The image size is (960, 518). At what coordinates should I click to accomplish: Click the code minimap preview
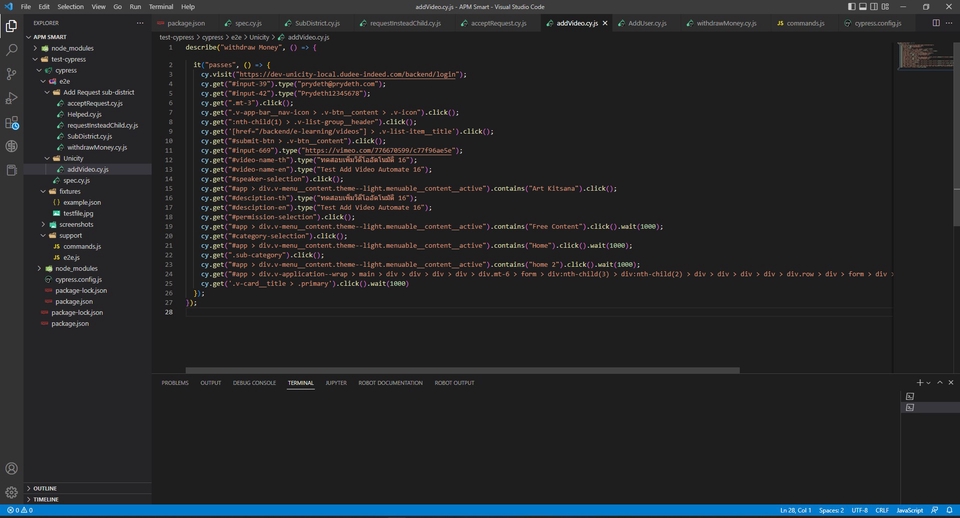[924, 55]
